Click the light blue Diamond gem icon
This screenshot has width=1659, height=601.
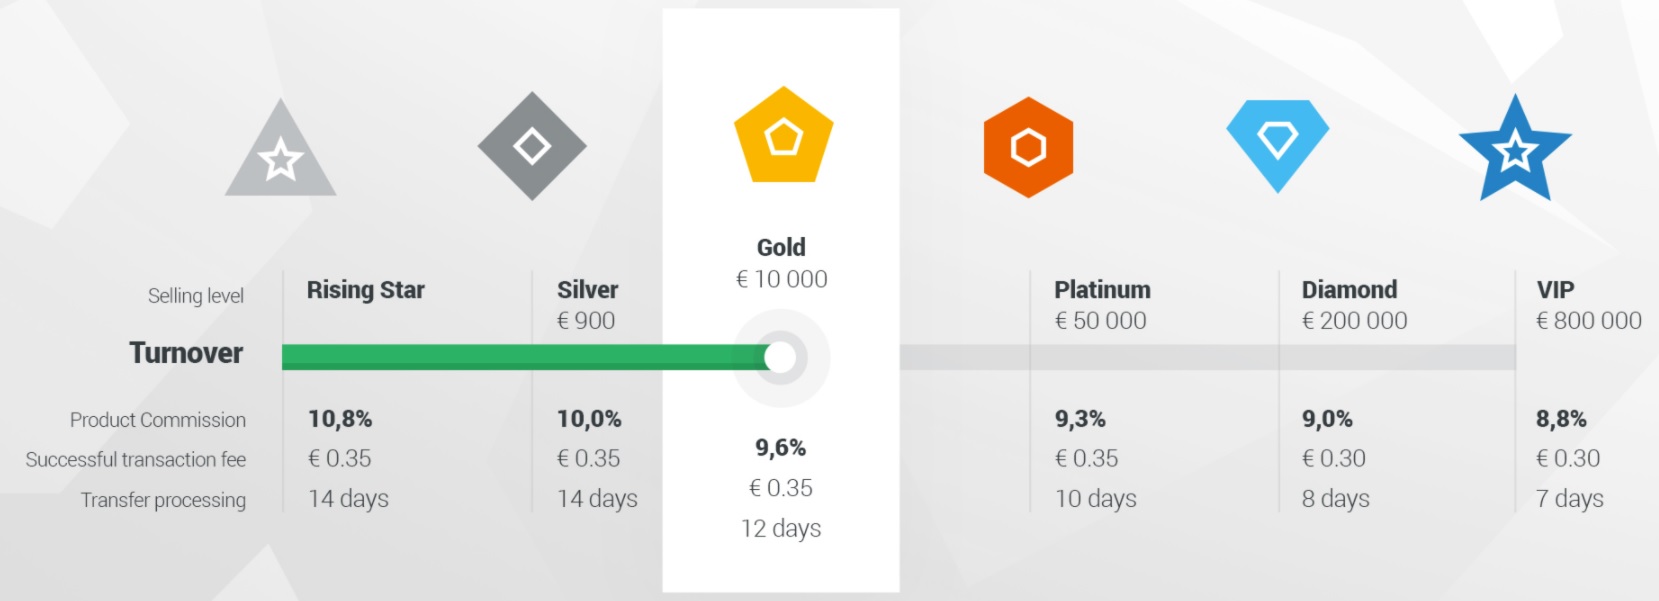coord(1278,145)
